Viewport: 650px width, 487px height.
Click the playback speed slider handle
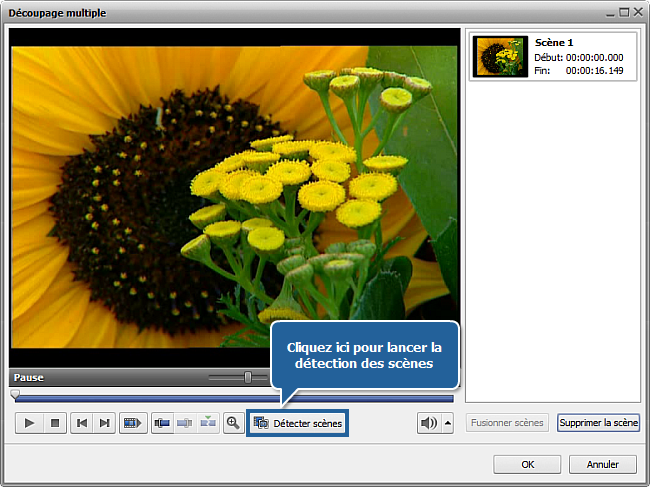point(248,377)
